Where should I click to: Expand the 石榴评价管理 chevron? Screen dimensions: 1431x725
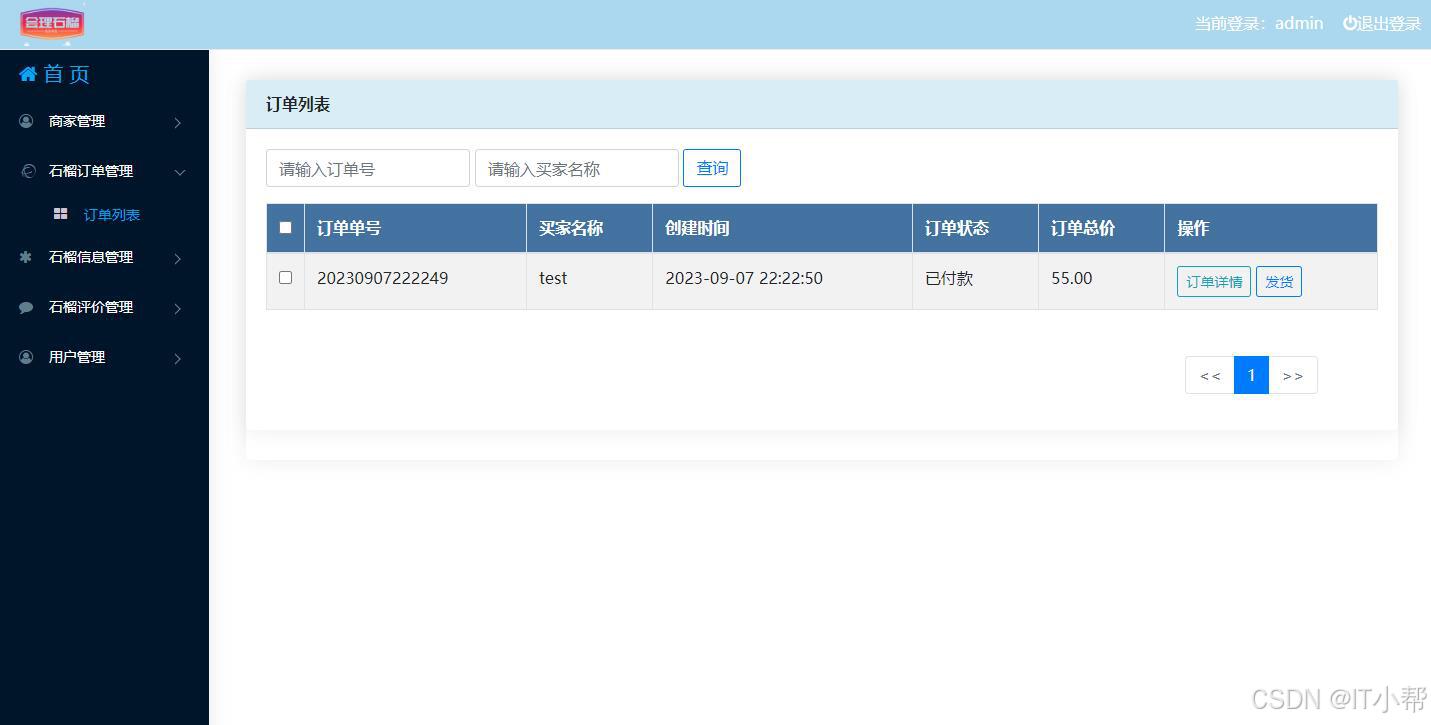coord(178,308)
